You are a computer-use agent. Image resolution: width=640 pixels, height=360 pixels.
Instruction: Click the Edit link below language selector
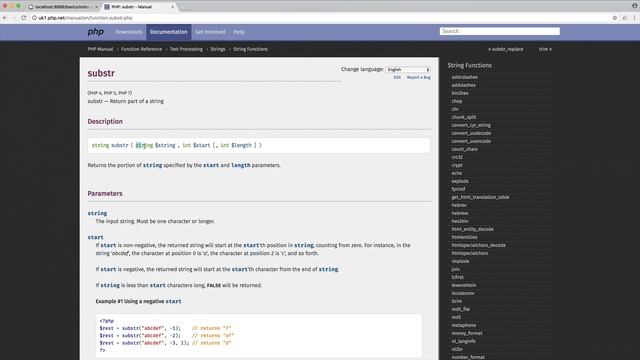(x=397, y=77)
